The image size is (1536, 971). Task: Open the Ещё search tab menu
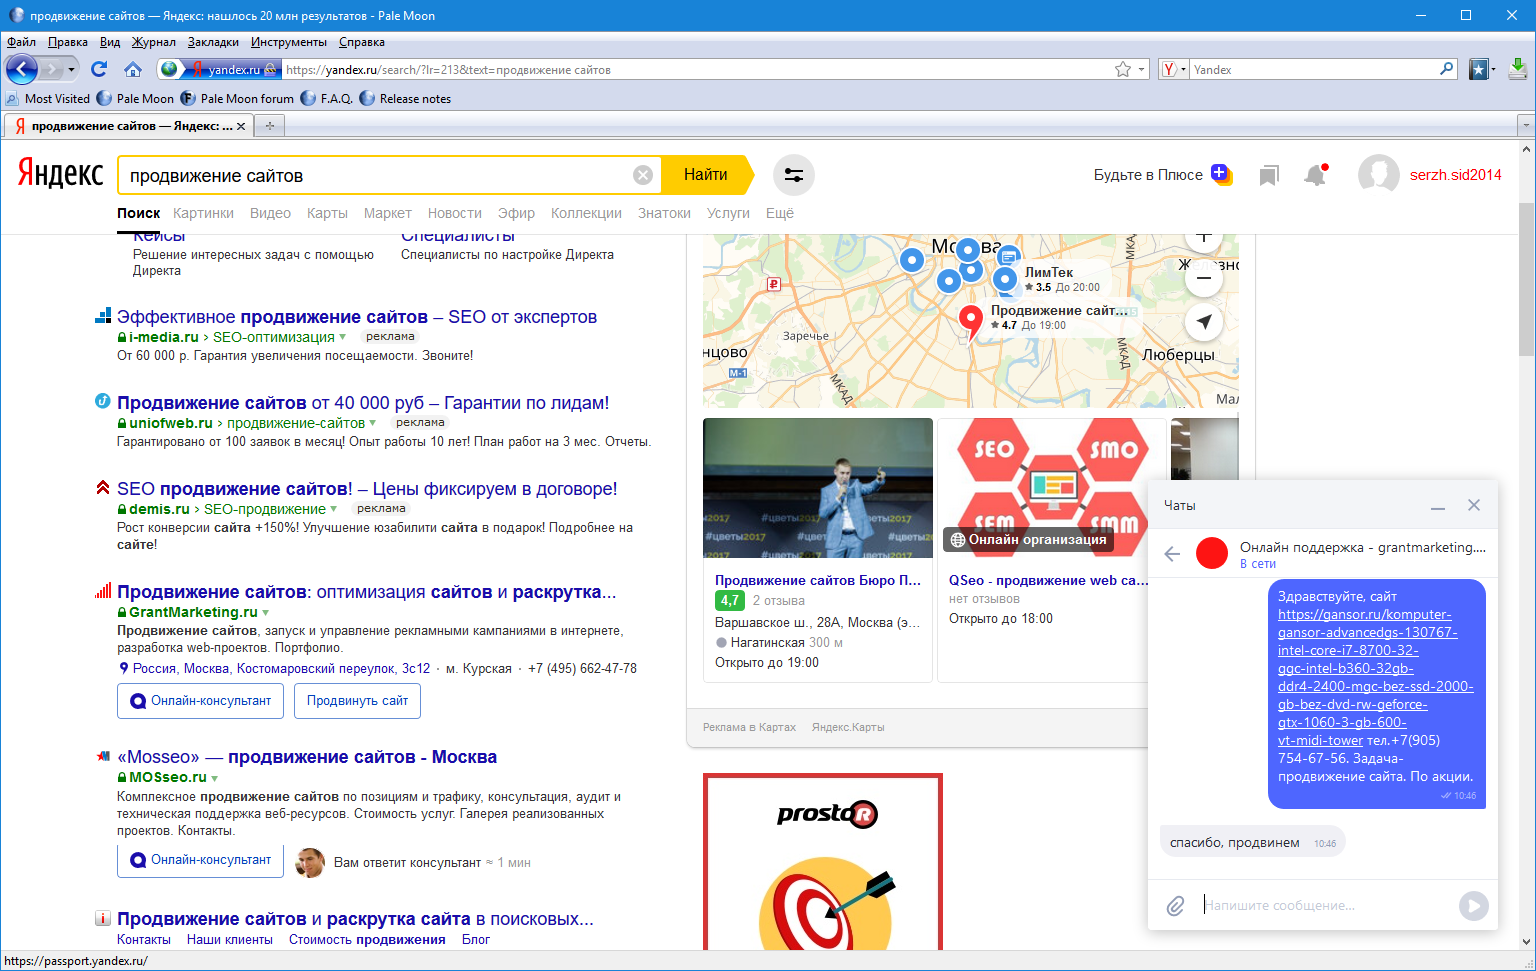pyautogui.click(x=780, y=213)
